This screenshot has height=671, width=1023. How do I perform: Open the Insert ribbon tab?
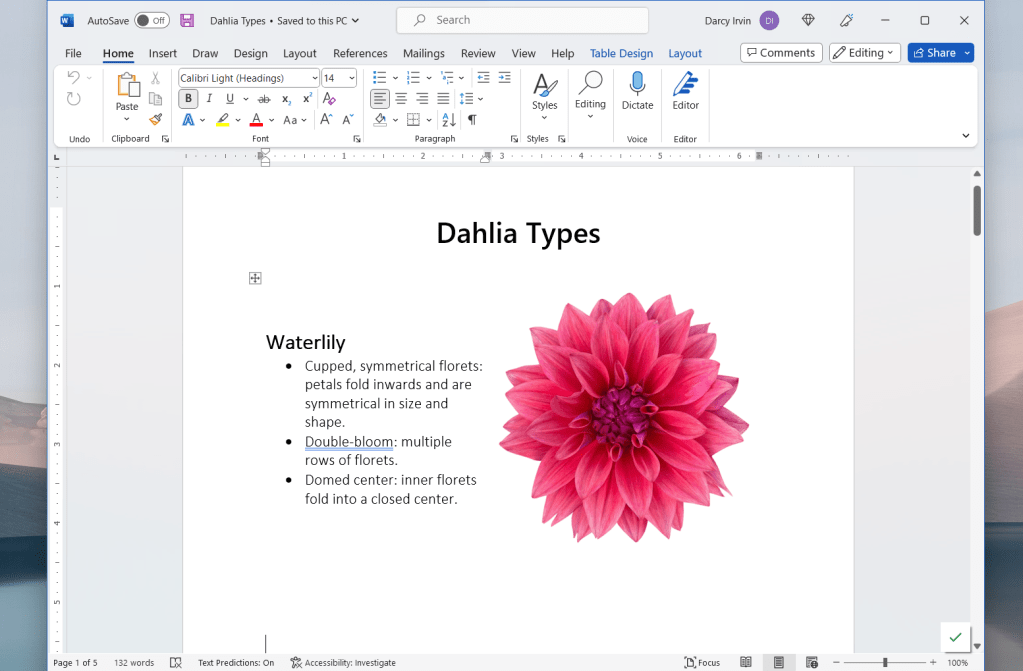tap(163, 54)
